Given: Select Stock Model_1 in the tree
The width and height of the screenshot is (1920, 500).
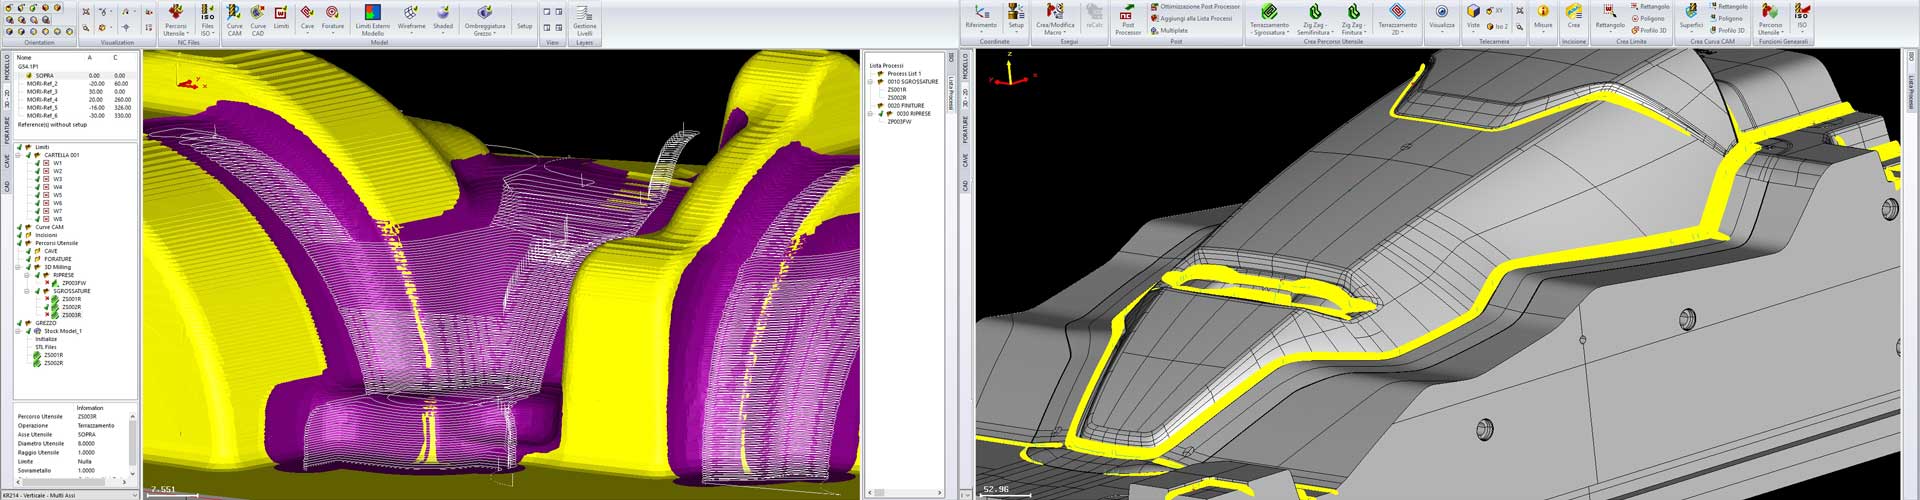Looking at the screenshot, I should coord(62,331).
